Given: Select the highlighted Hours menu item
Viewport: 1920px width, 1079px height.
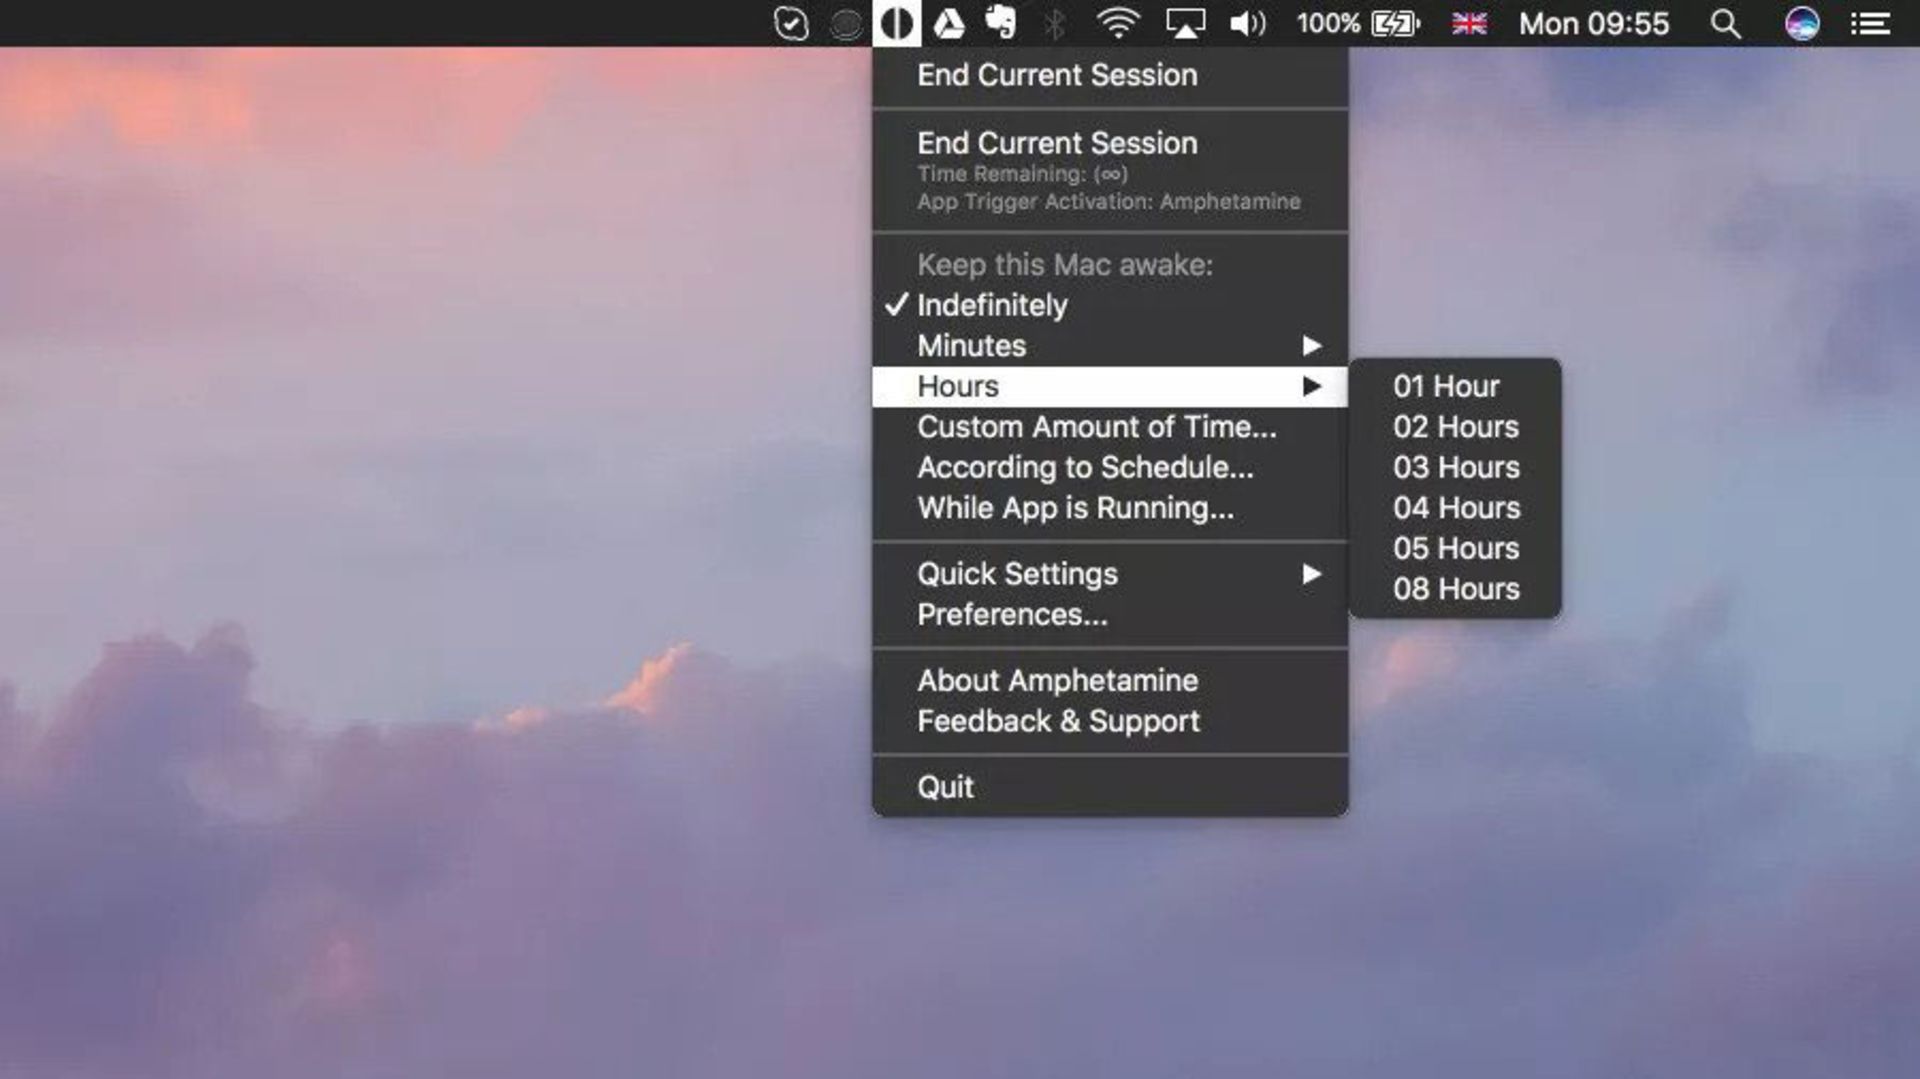Looking at the screenshot, I should [x=1110, y=386].
